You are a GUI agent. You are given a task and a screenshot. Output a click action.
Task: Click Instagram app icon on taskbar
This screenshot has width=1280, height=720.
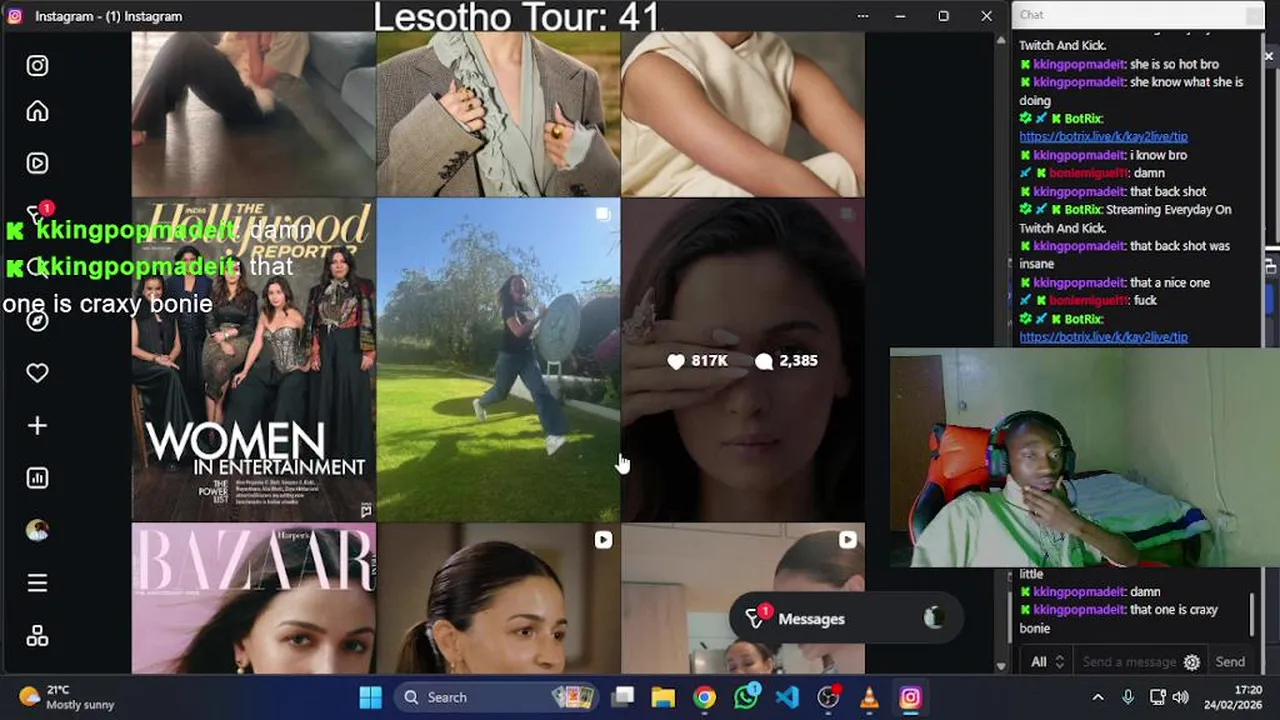point(910,697)
